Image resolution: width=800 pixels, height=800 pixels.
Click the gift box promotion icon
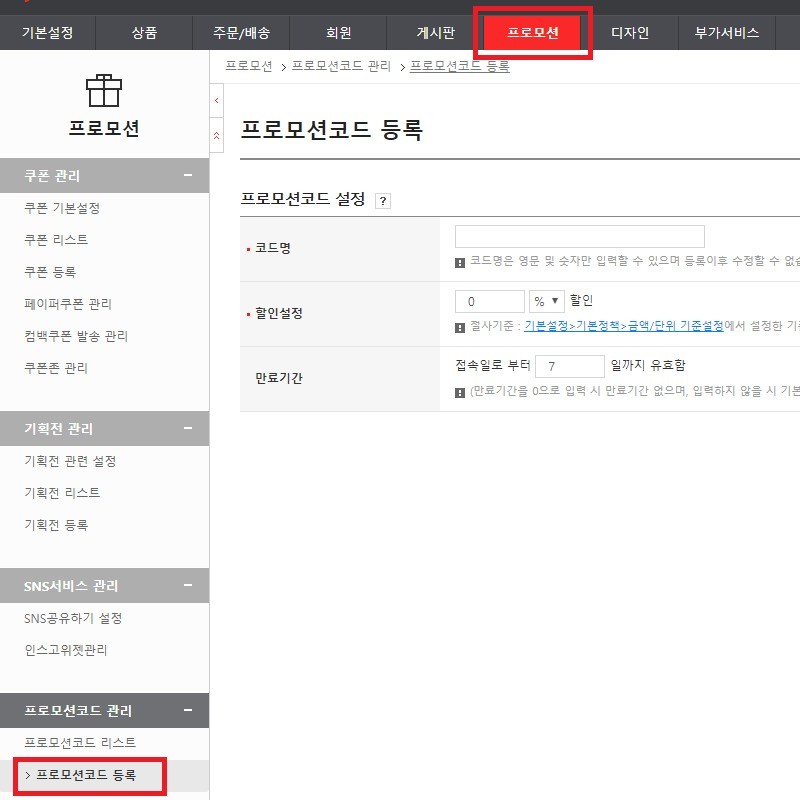point(104,91)
